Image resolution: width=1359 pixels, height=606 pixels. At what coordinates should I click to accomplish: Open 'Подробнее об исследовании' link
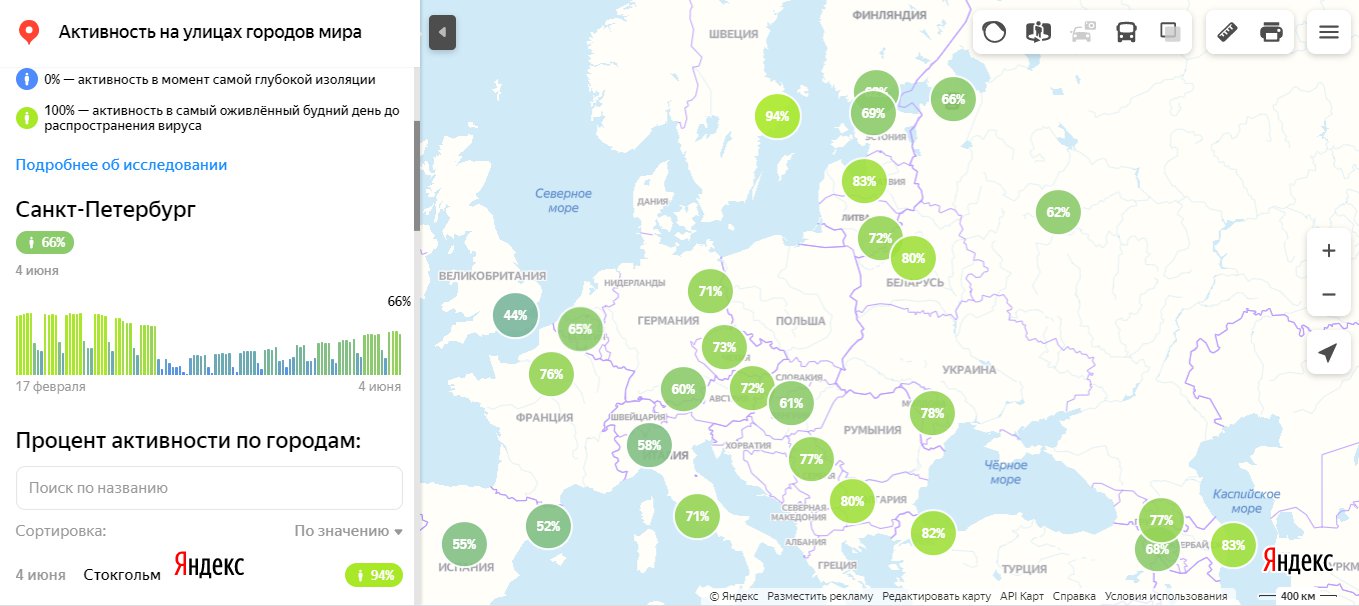click(x=121, y=165)
